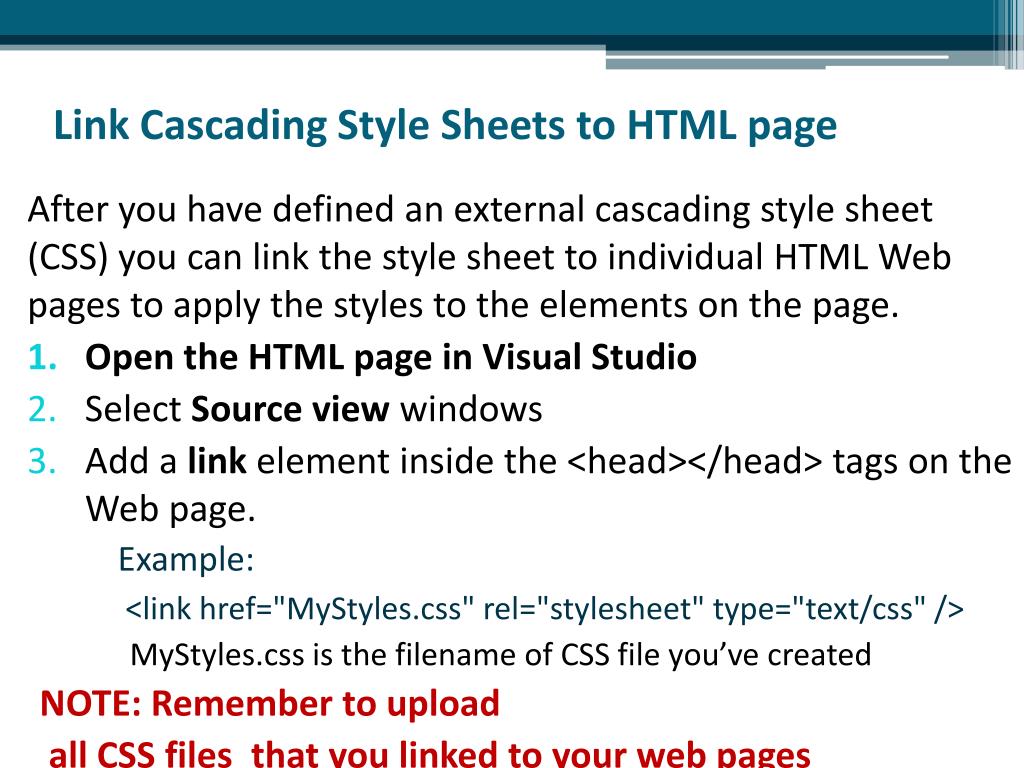Click the red line "all CSS files that you linked to your web pages"
1024x768 pixels.
(x=429, y=753)
